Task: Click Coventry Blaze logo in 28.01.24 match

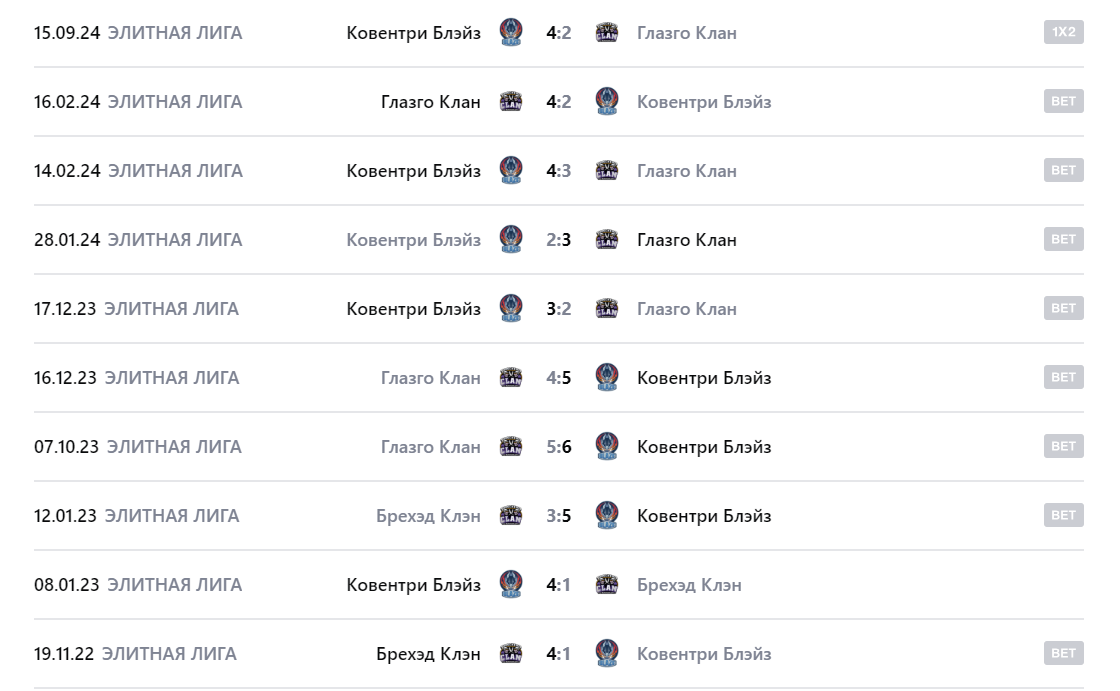Action: [x=511, y=239]
